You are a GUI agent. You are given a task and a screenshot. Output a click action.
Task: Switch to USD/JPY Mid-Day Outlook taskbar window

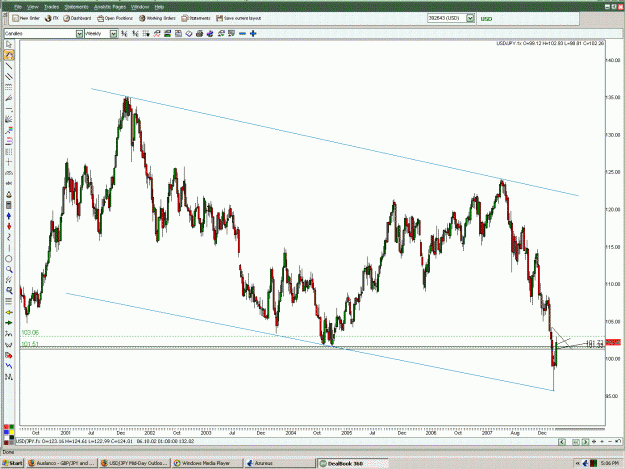coord(134,463)
